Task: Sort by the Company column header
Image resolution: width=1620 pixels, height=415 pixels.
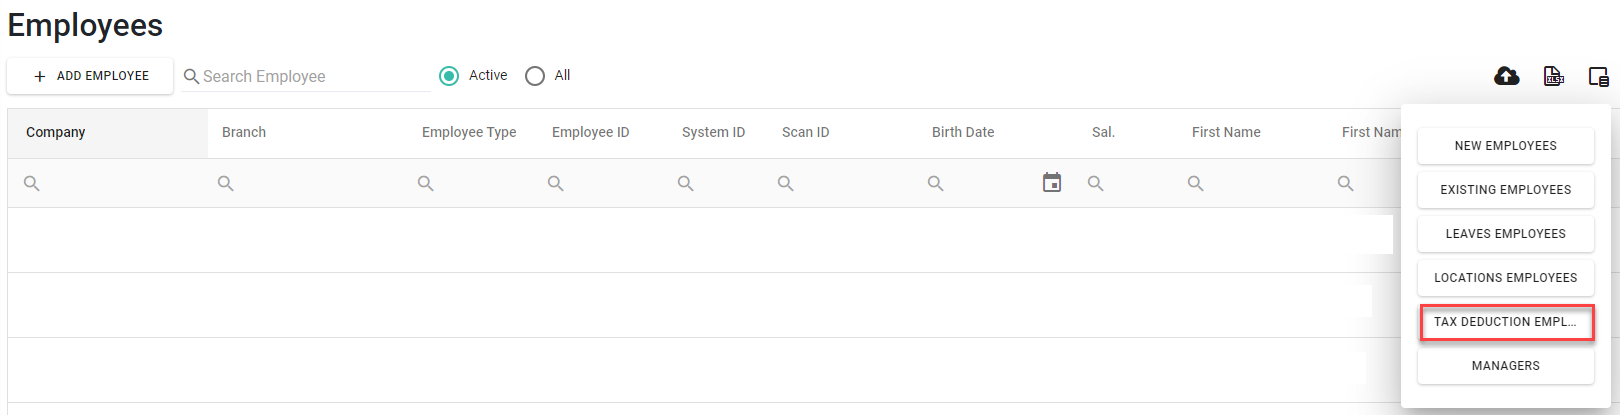Action: click(56, 132)
